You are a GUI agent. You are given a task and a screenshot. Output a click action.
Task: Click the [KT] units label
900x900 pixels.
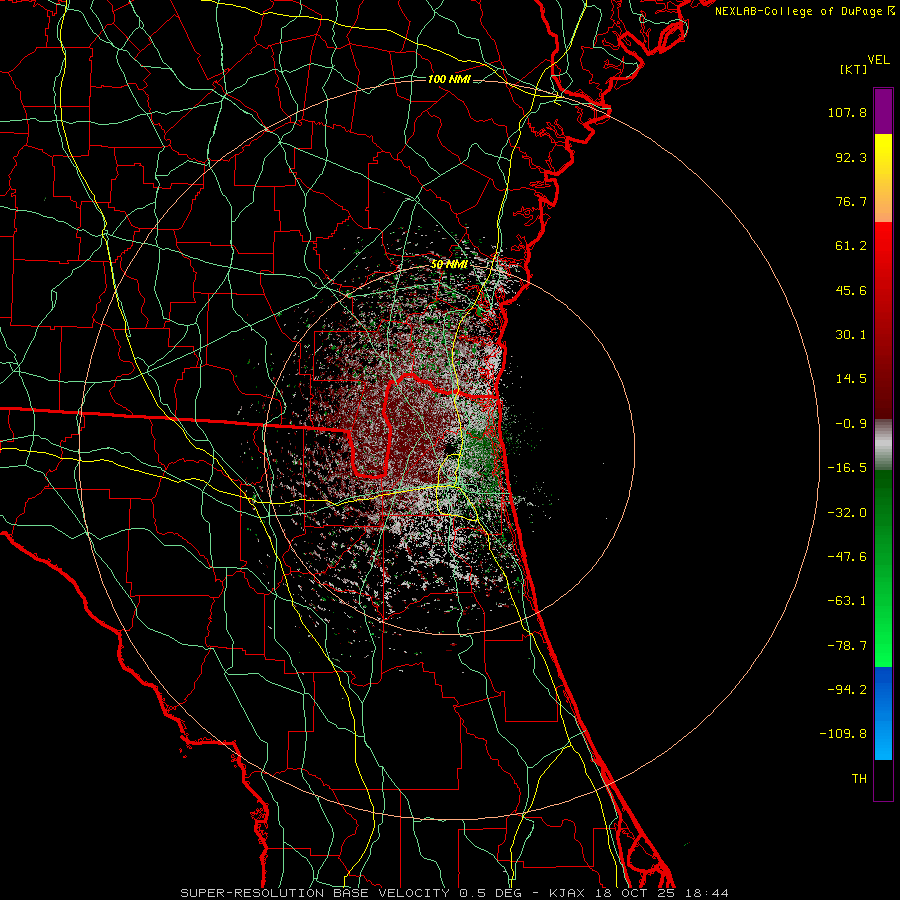point(853,69)
